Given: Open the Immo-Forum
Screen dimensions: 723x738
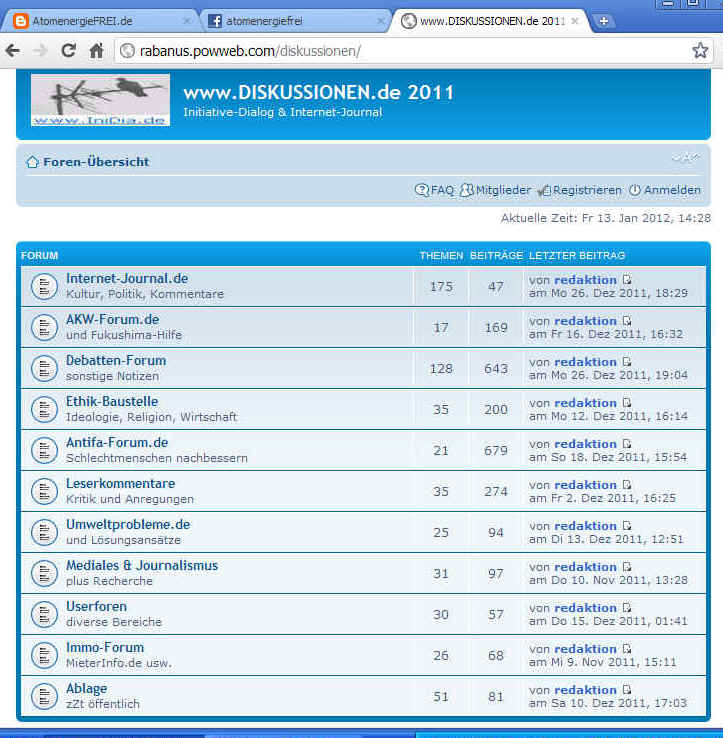Looking at the screenshot, I should click(105, 647).
